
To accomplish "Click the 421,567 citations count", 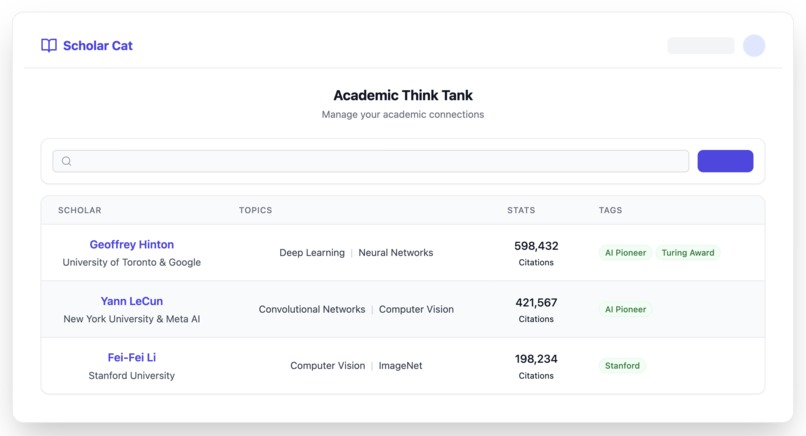I will click(536, 302).
